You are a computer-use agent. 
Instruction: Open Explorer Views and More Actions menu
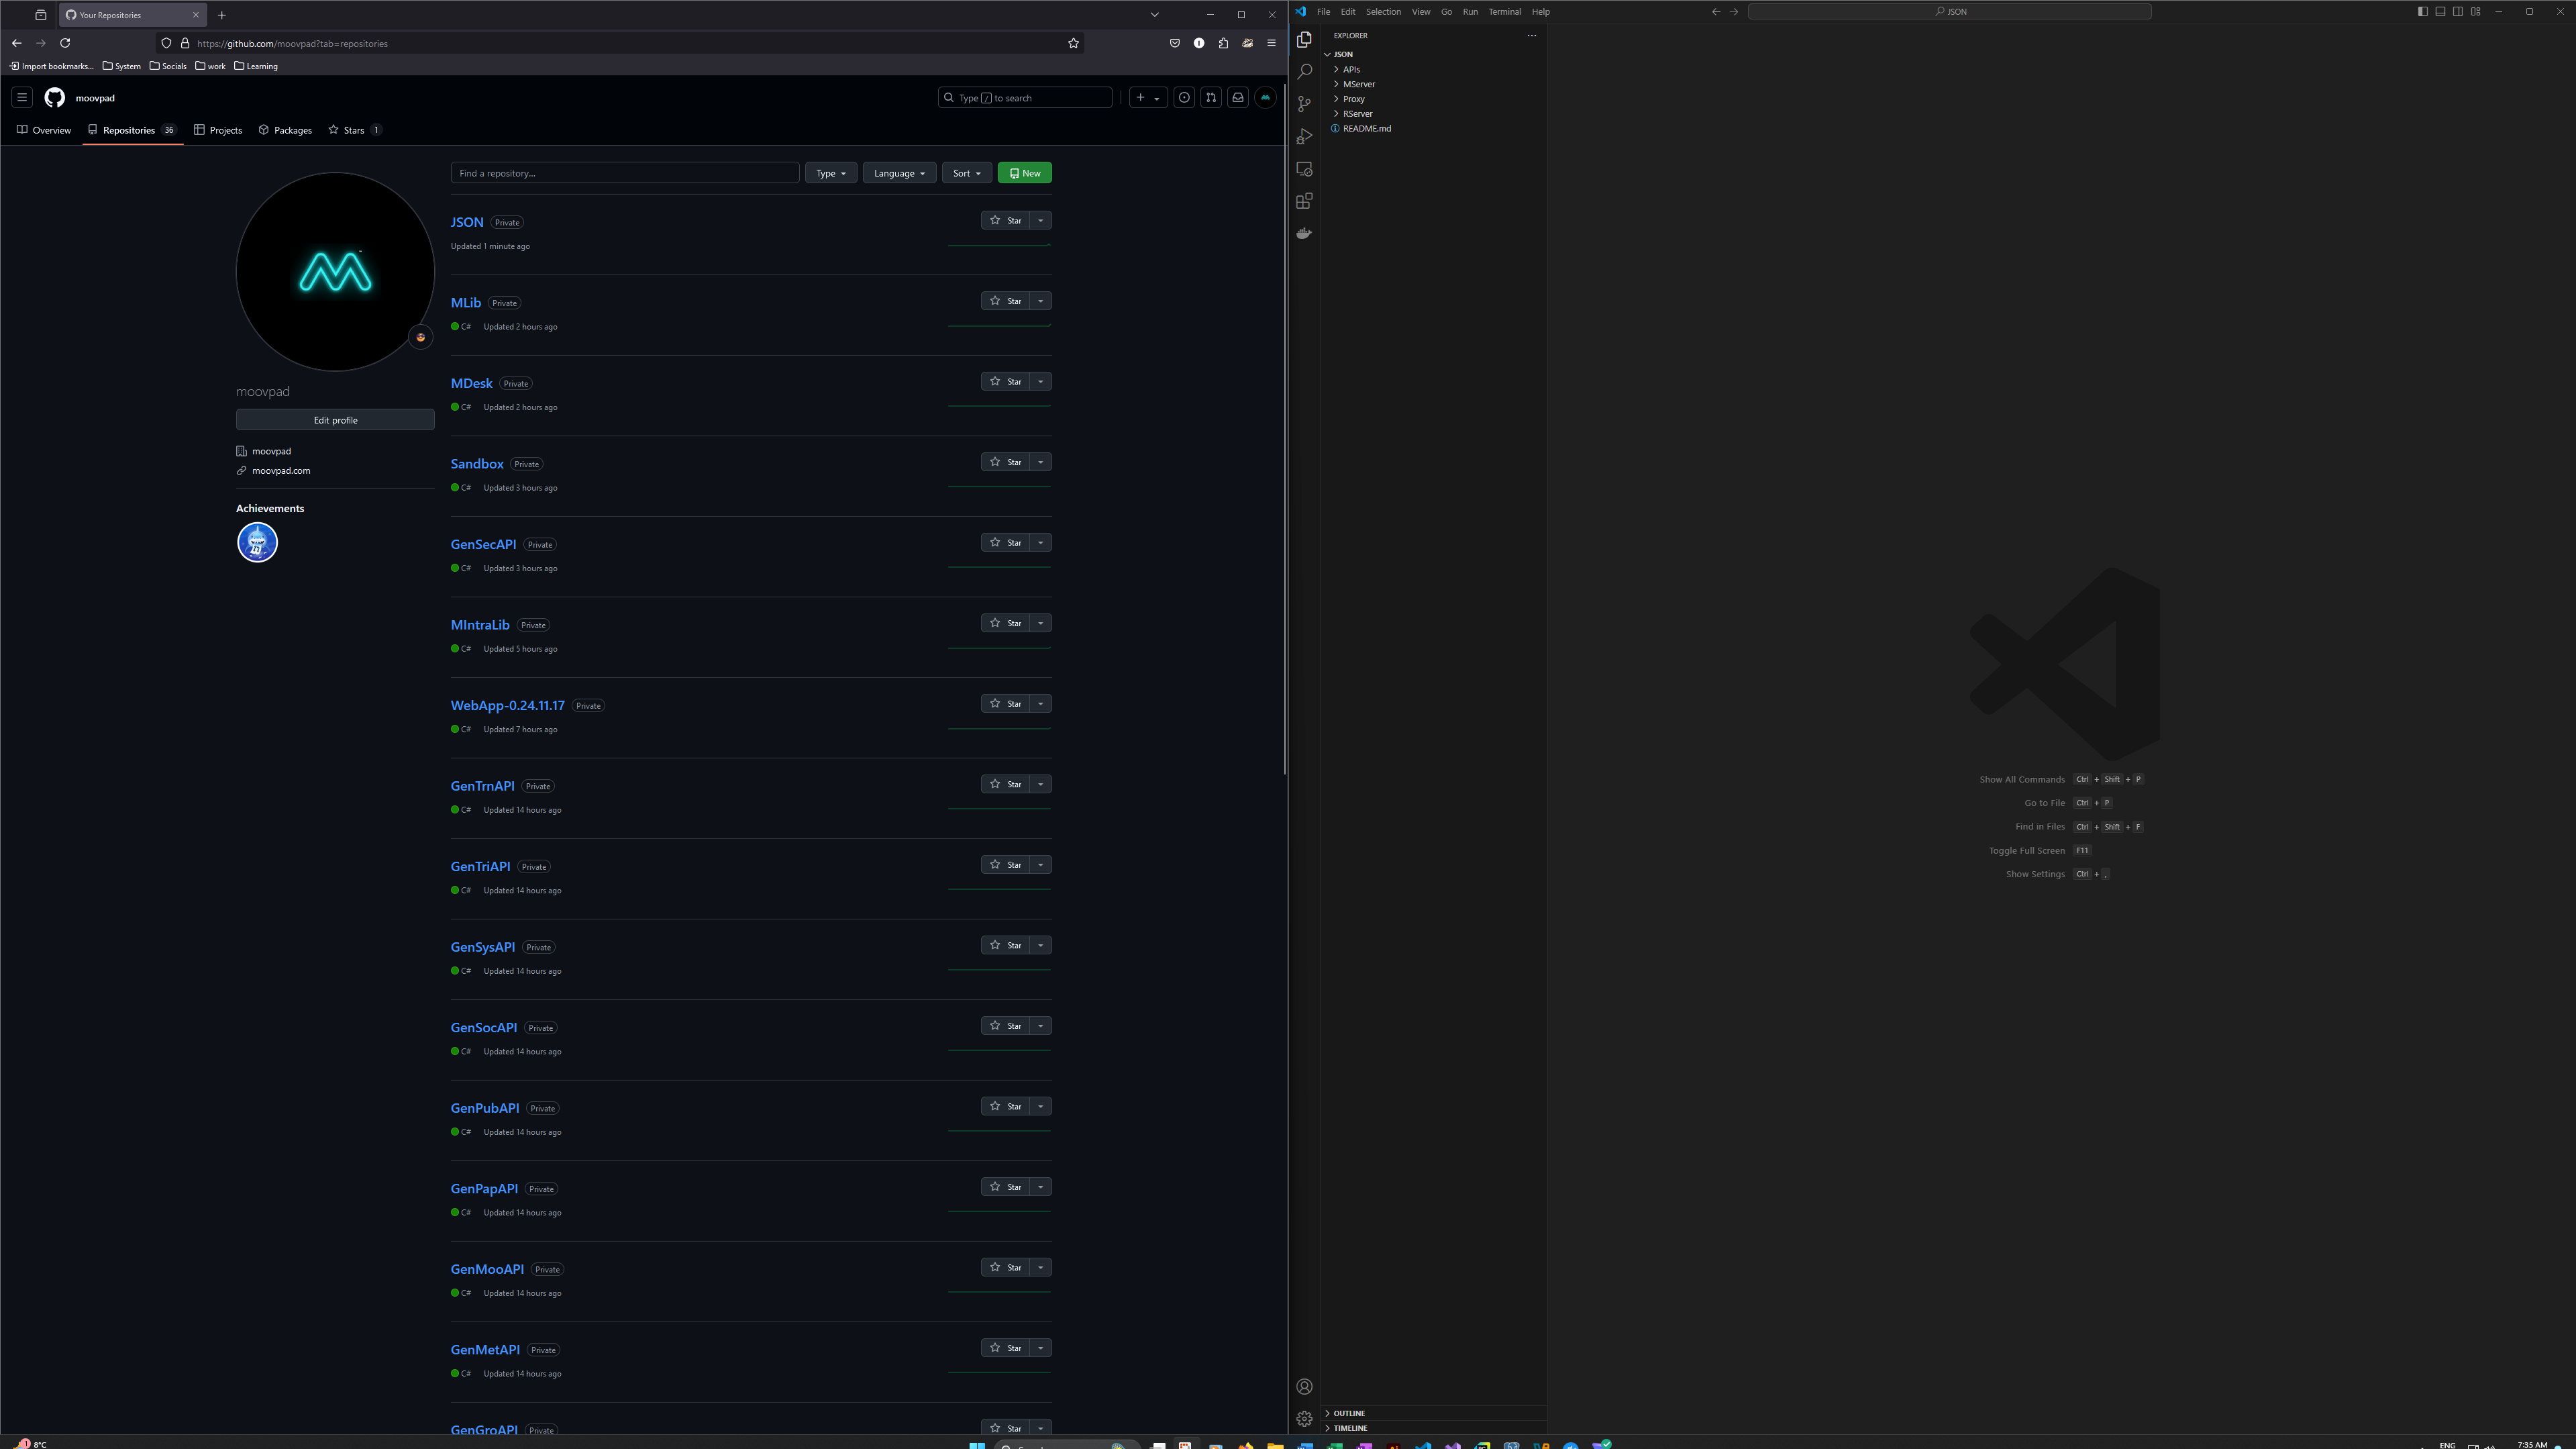tap(1531, 35)
